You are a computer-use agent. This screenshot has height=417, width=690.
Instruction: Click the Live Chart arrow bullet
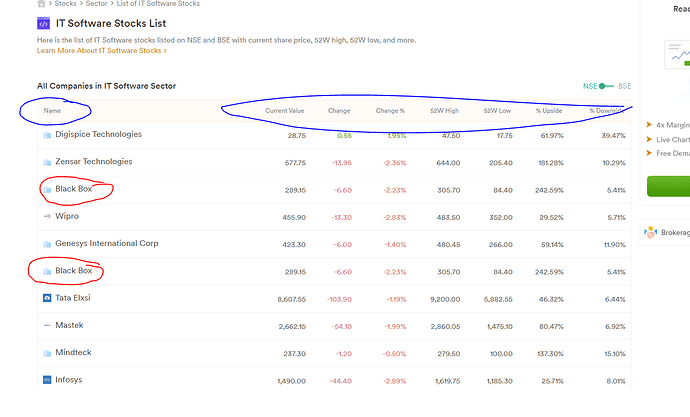coord(649,139)
